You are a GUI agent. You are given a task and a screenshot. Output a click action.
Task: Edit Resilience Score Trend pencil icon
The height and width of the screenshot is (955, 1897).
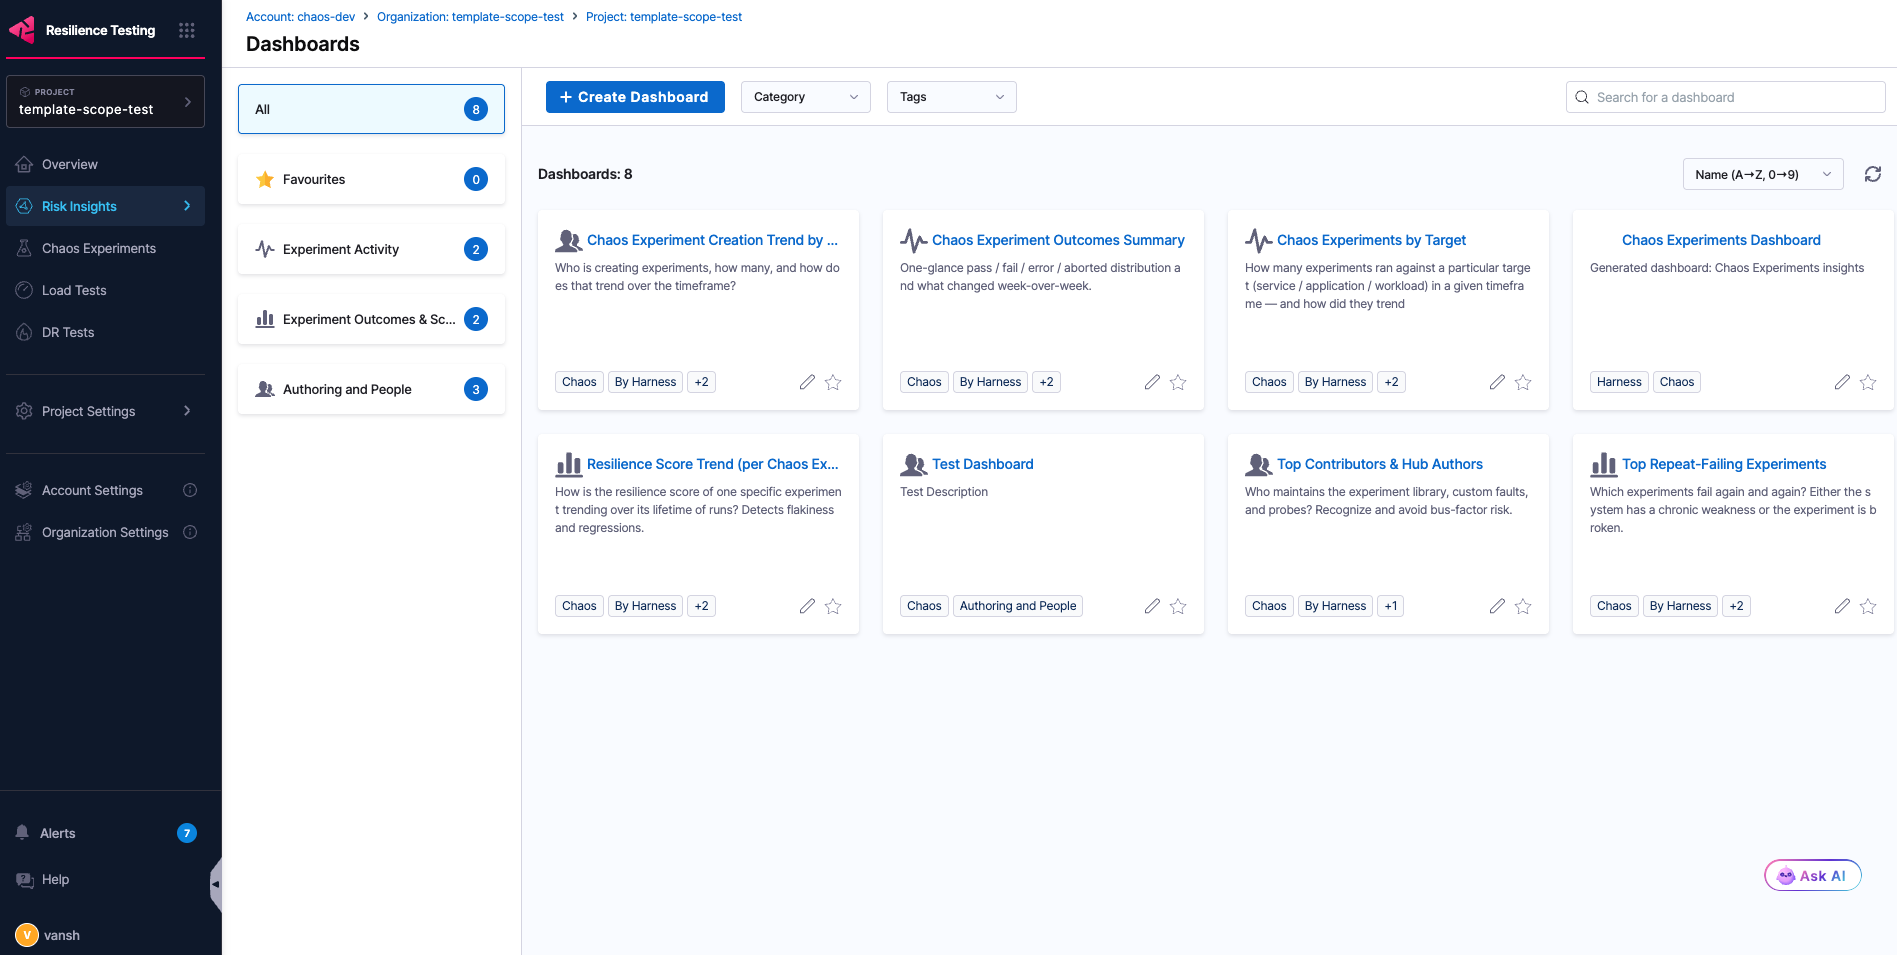(x=807, y=606)
